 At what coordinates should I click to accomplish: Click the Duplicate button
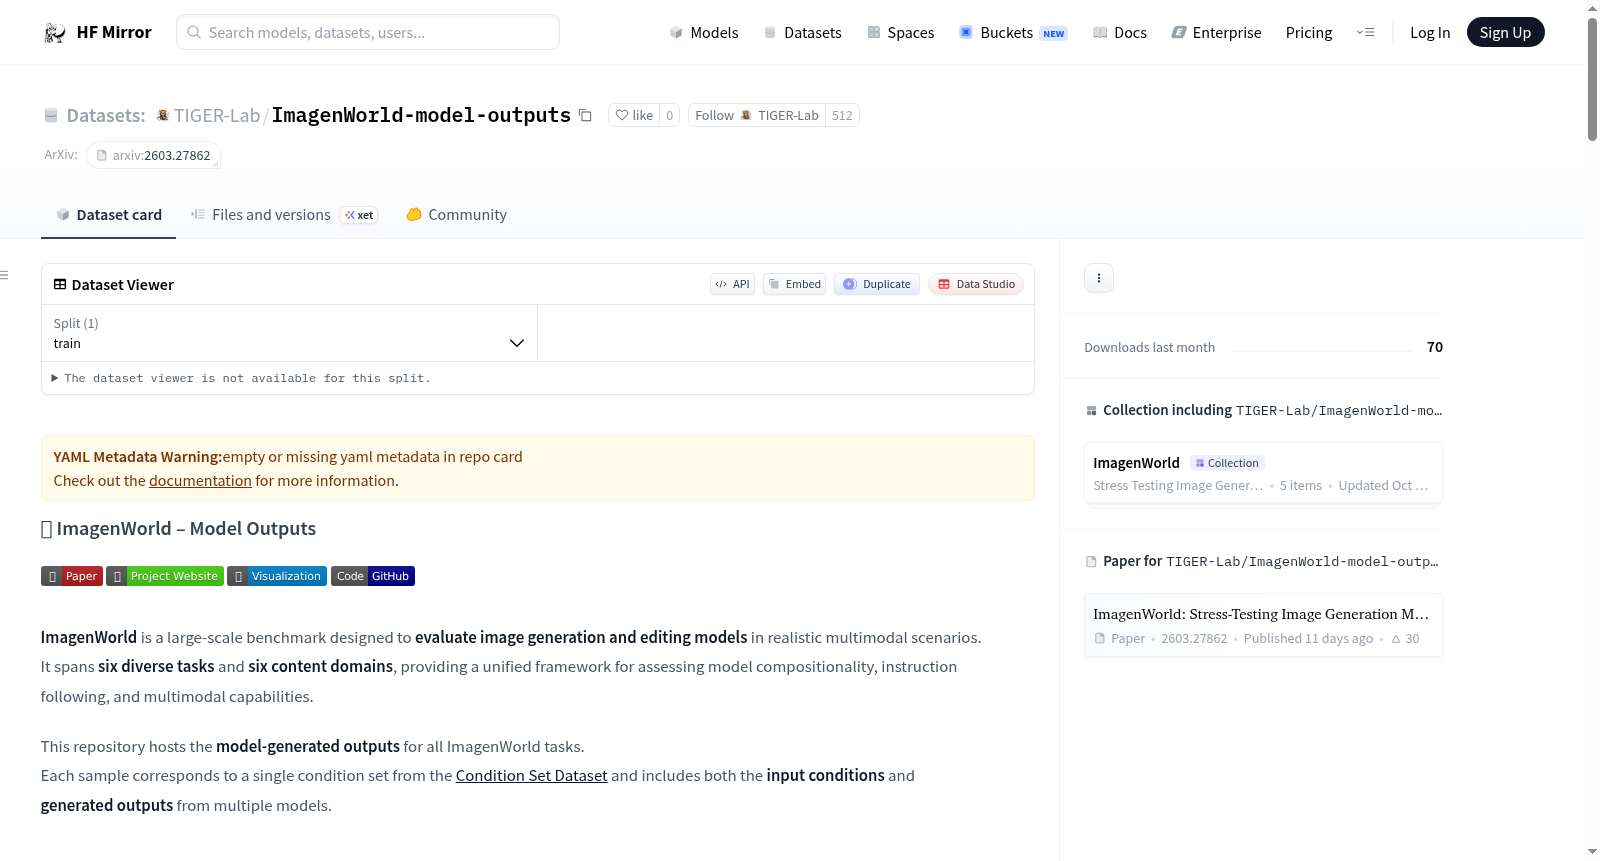pos(877,284)
